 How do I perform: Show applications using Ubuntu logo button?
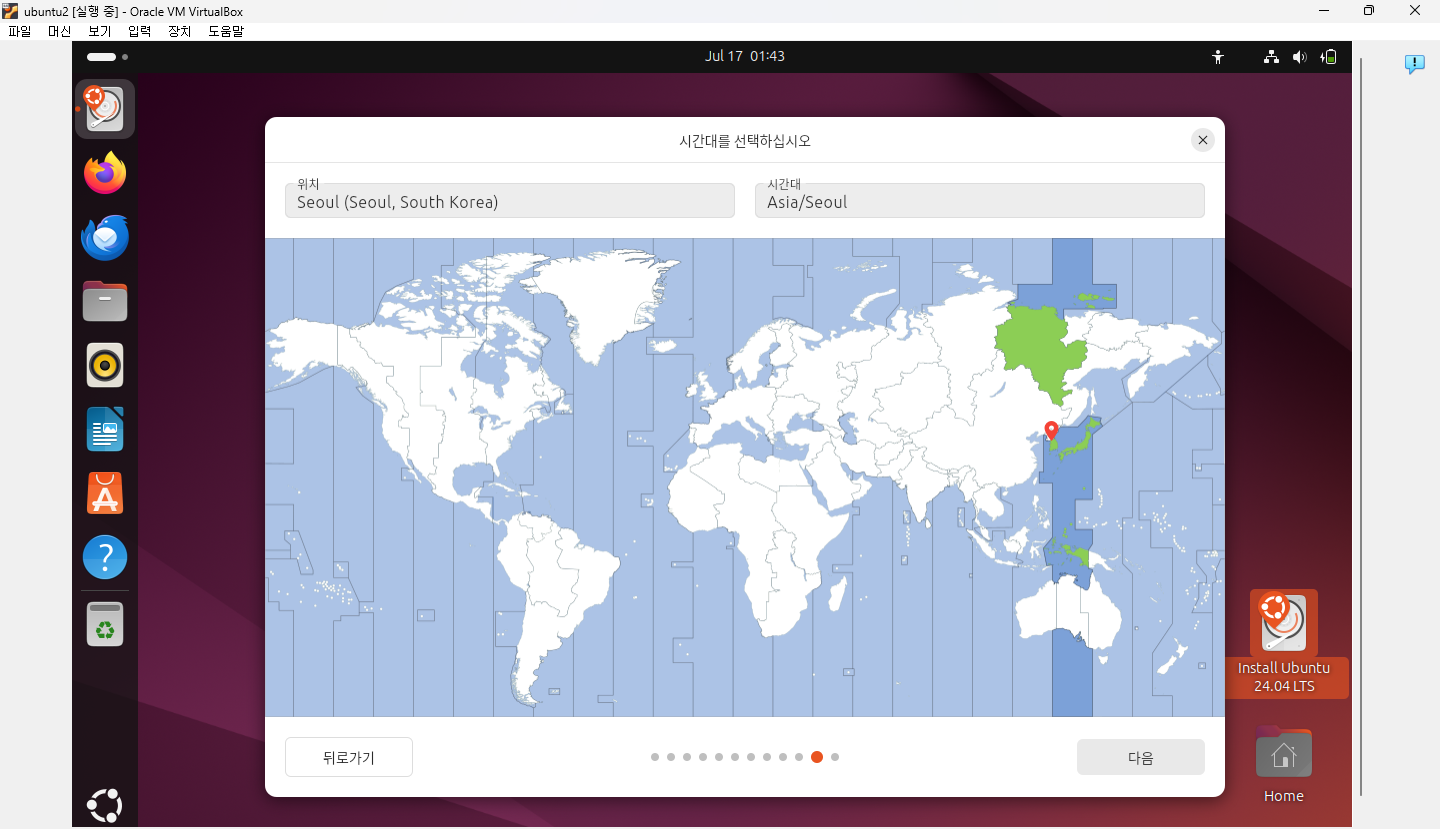pos(105,804)
